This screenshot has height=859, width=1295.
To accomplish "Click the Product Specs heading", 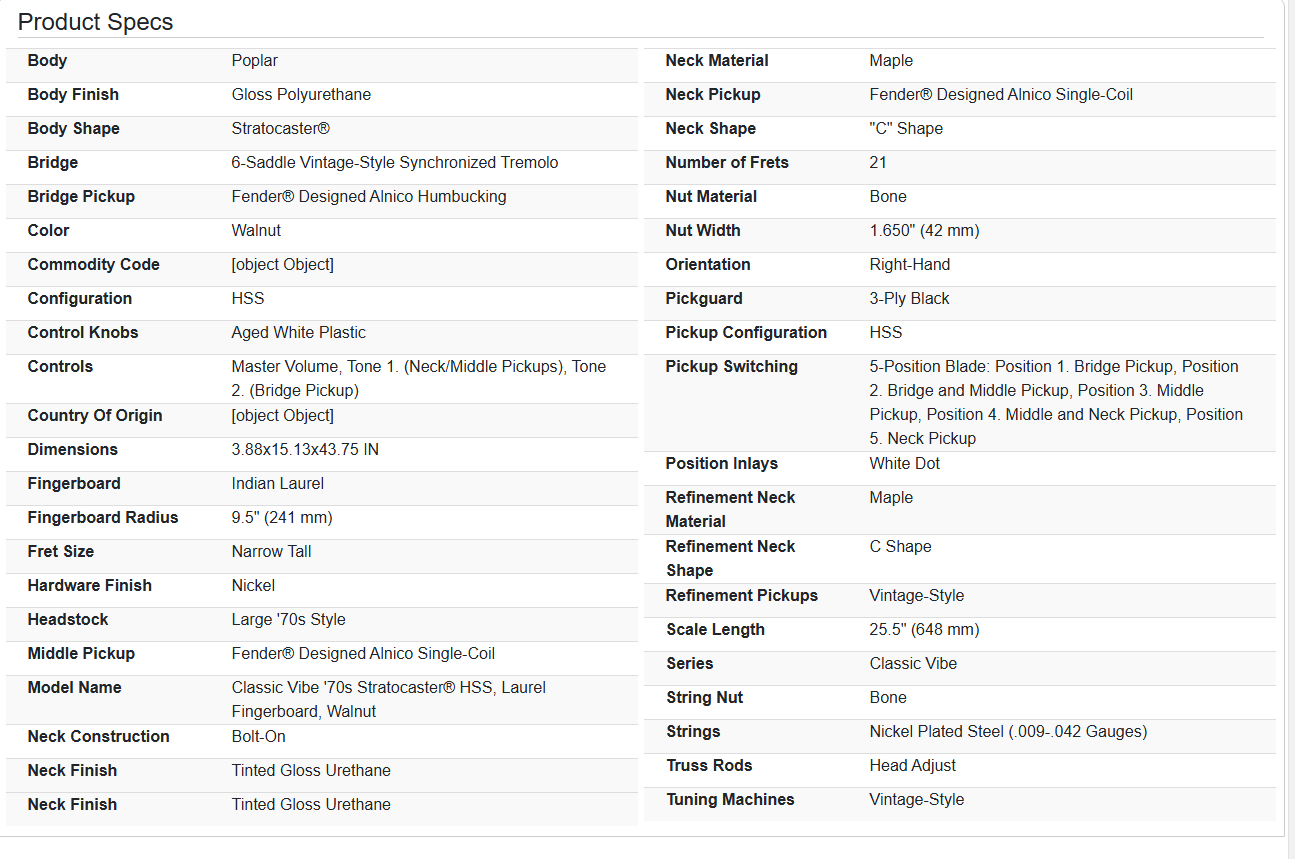I will [x=95, y=22].
